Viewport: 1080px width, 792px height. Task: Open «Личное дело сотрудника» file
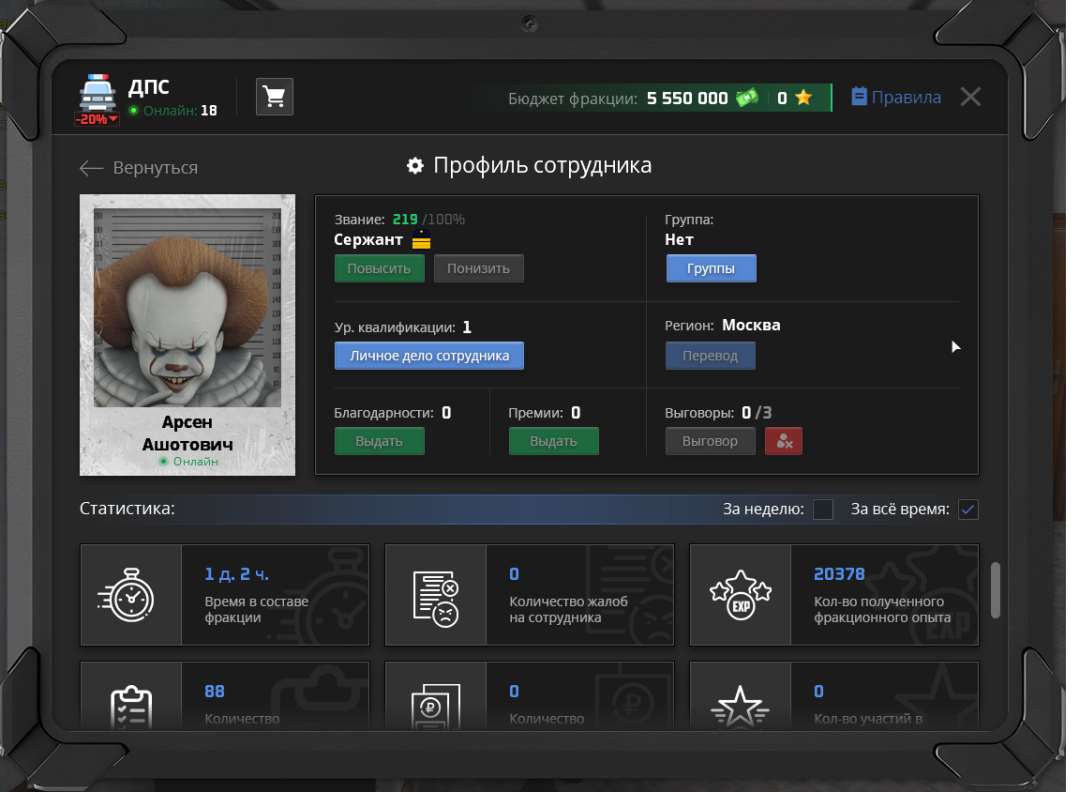(x=429, y=356)
